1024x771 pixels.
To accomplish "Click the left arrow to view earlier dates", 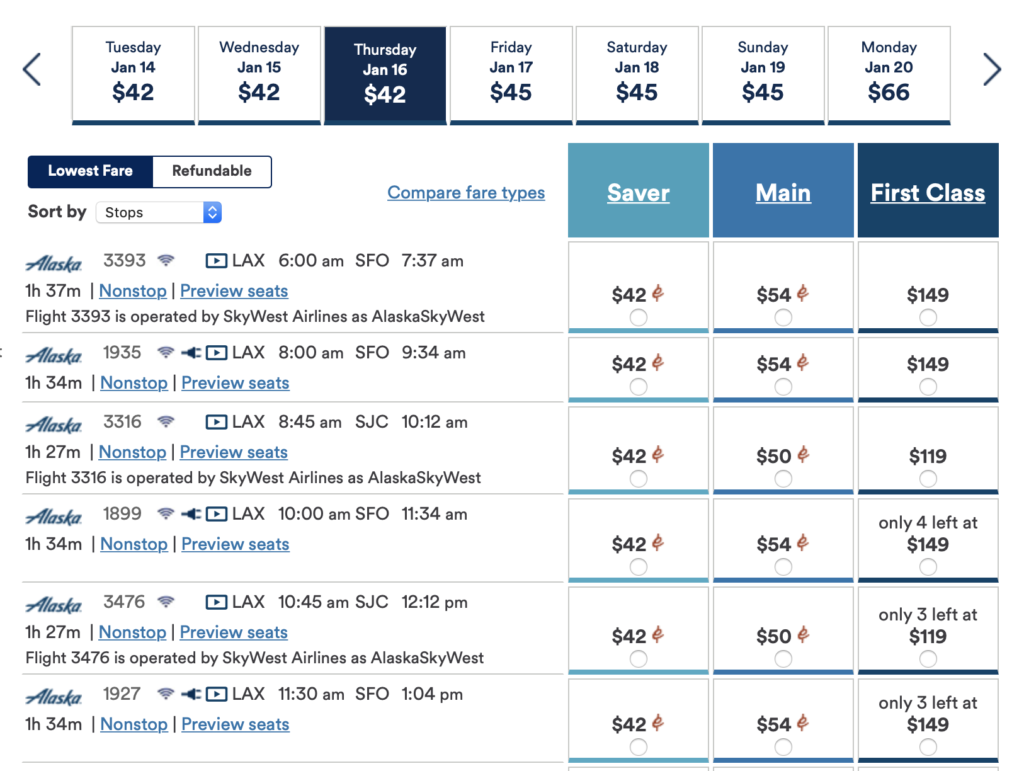I will (31, 69).
